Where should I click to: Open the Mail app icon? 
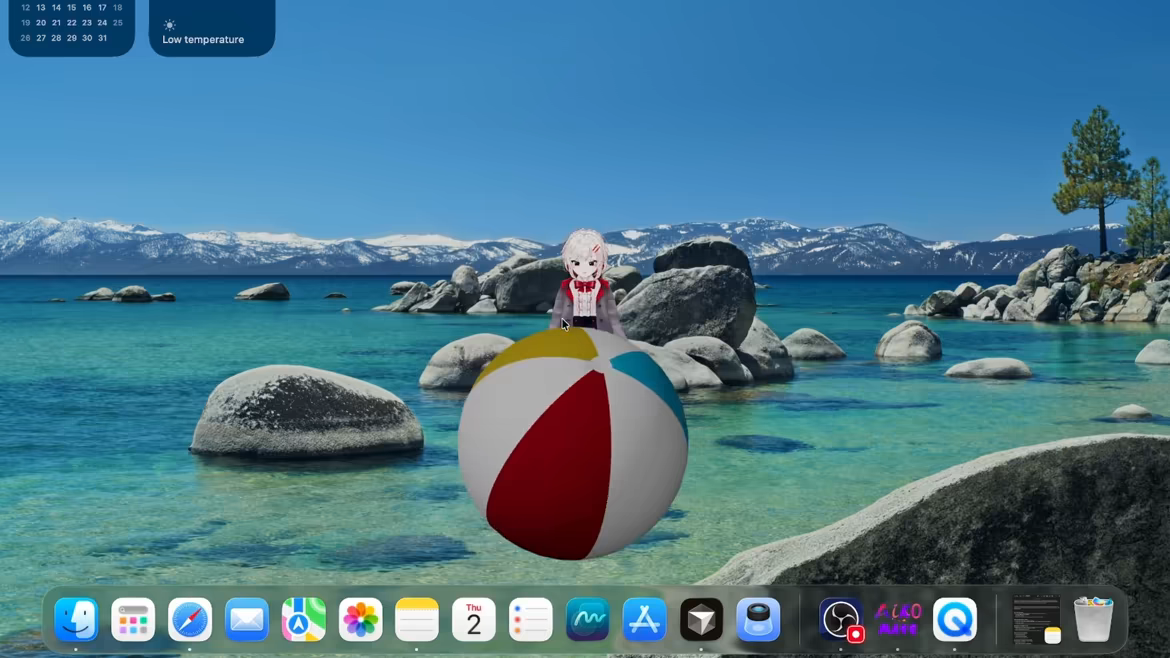pos(247,619)
